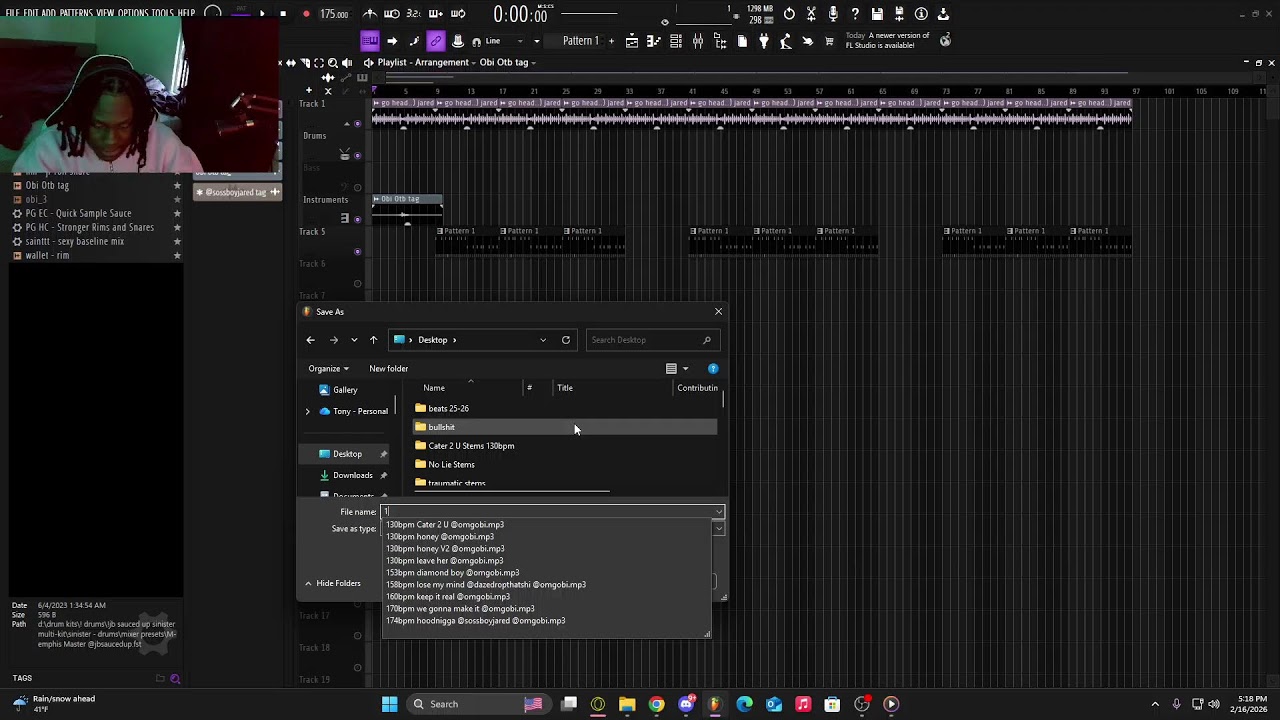Select 'PG EC - Quick Sample Sauce' in browser

tap(78, 213)
